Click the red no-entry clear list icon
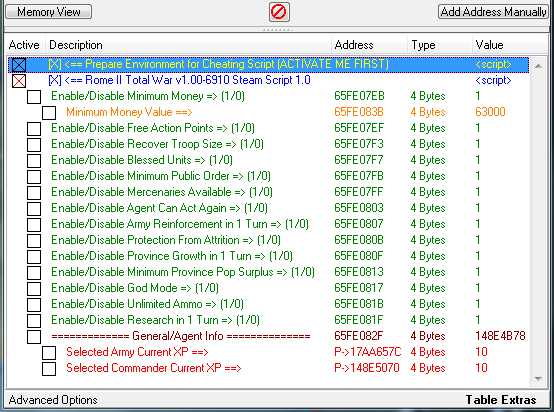The image size is (554, 412). (279, 12)
